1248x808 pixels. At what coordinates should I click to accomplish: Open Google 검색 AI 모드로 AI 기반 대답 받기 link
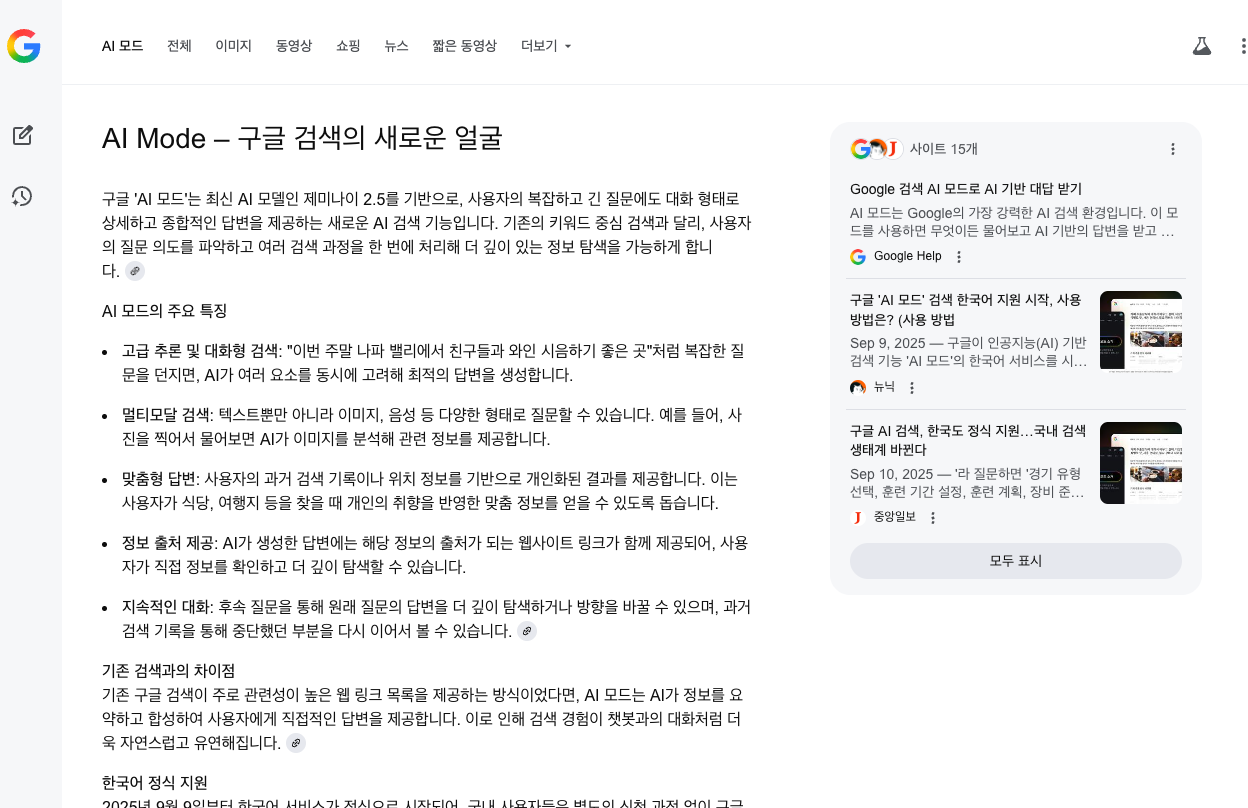coord(966,189)
